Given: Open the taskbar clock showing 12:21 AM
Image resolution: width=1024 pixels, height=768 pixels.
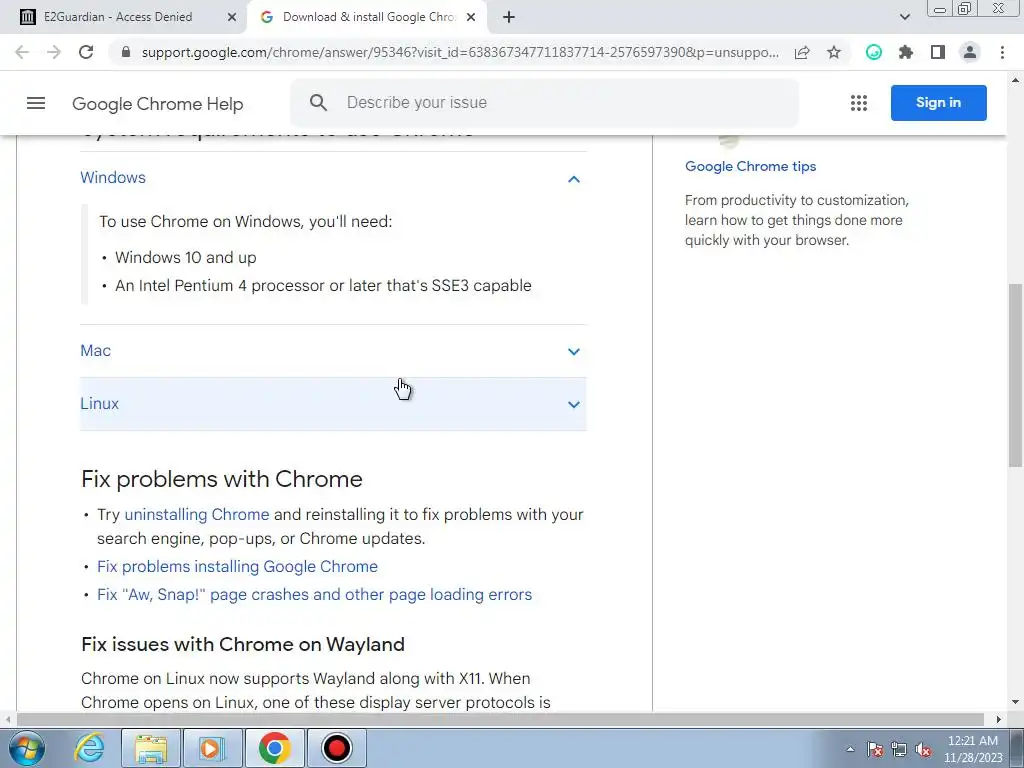Looking at the screenshot, I should [x=973, y=749].
